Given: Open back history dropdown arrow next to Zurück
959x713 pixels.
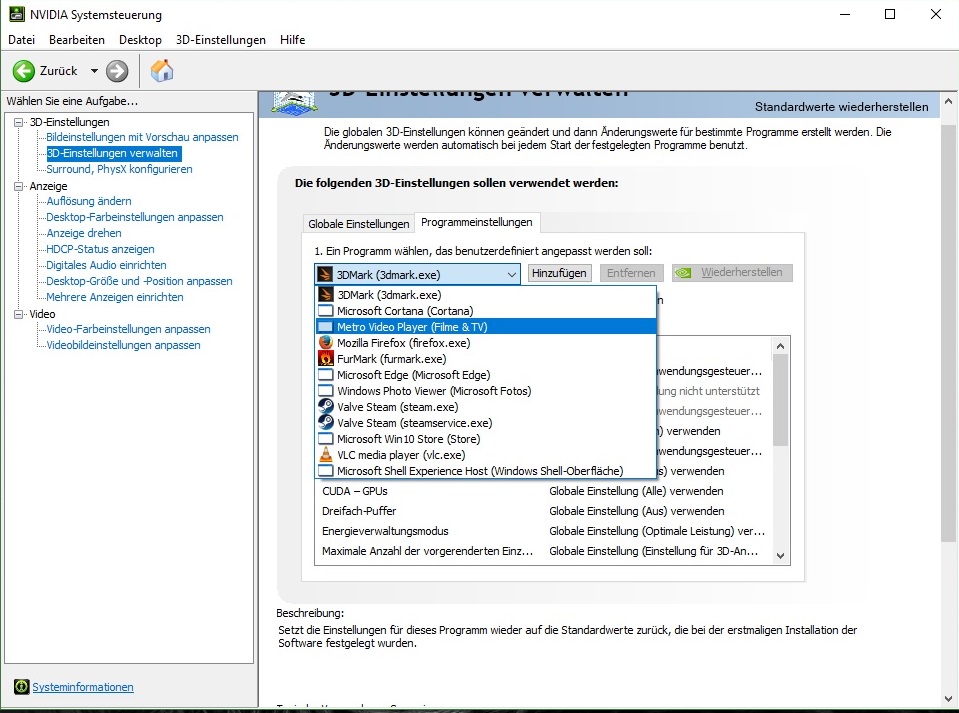Looking at the screenshot, I should (x=94, y=71).
